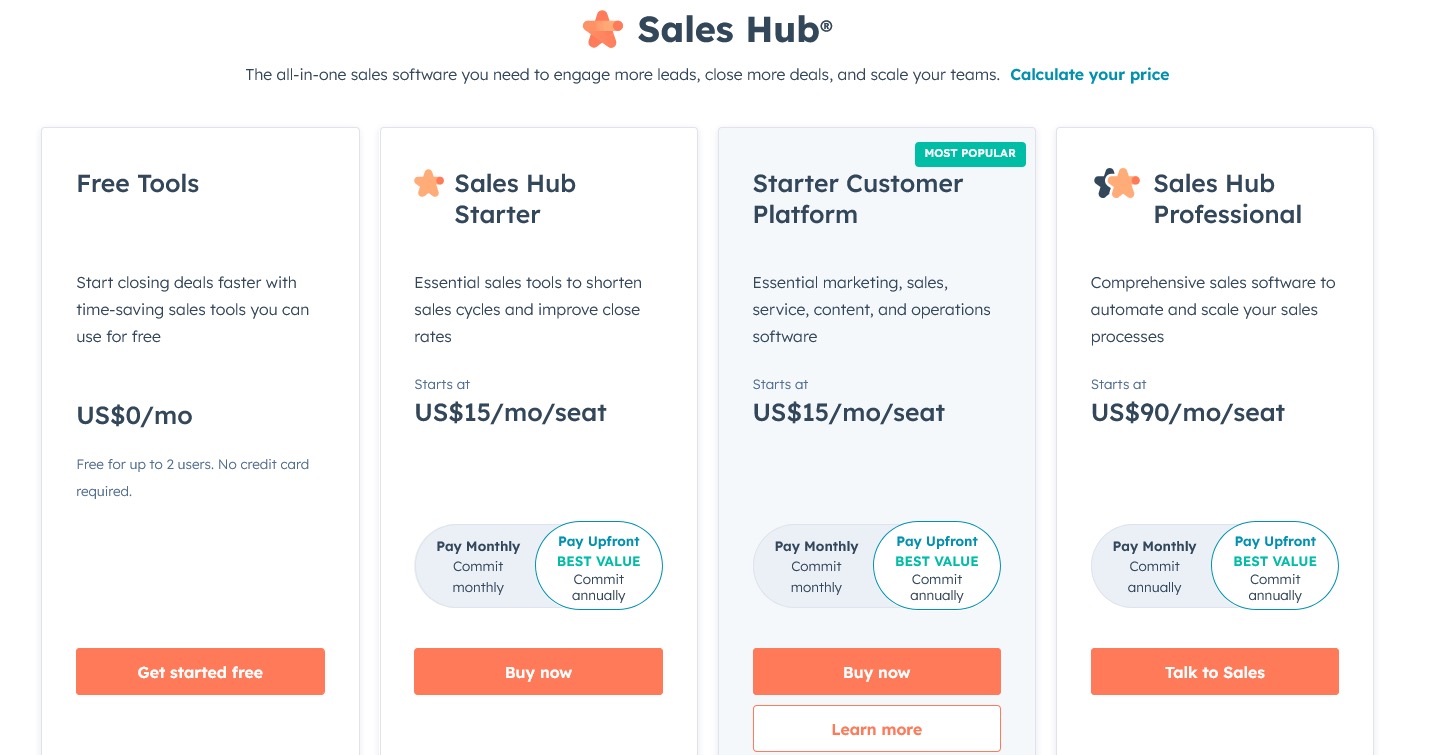Click the Starter Customer Platform card title

click(857, 198)
